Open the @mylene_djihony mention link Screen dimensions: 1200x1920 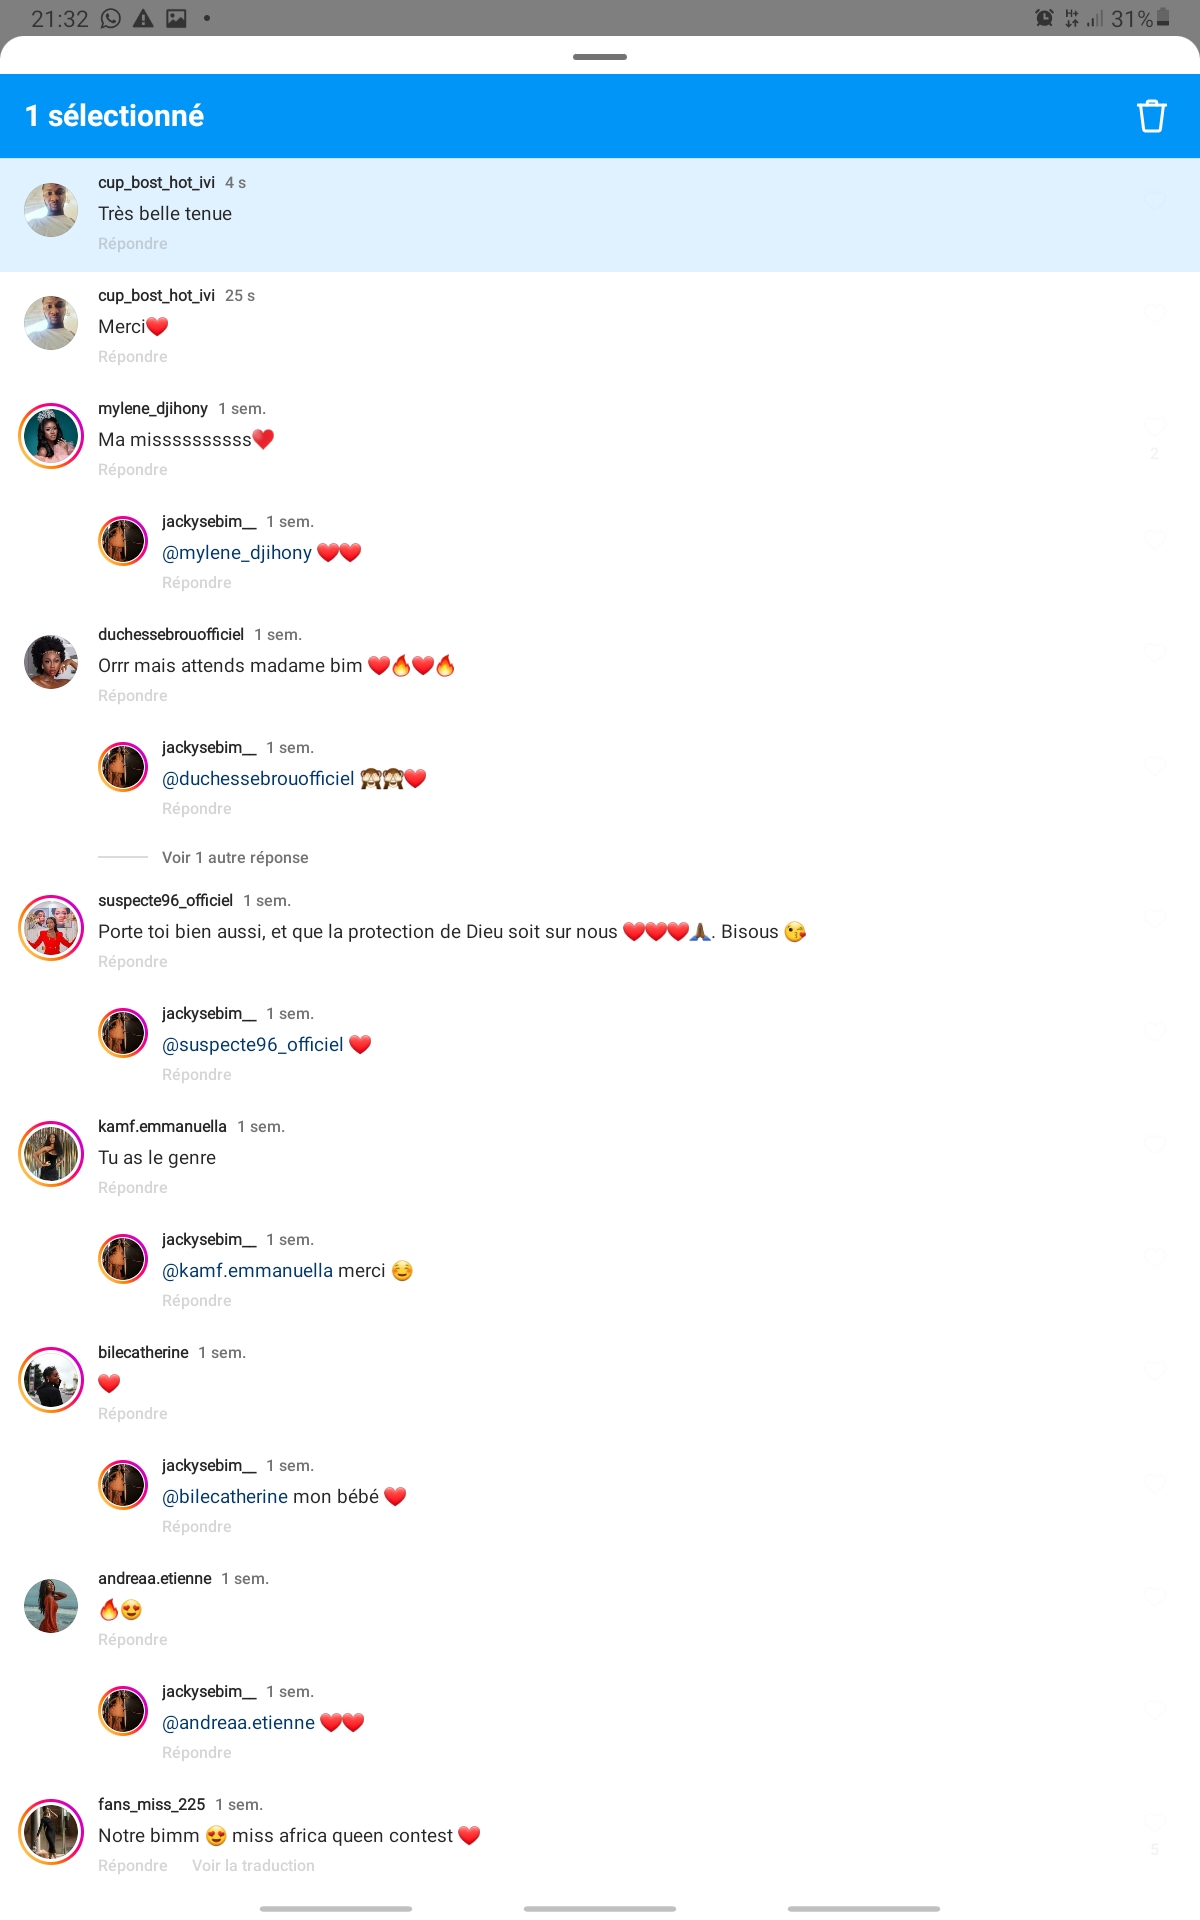pyautogui.click(x=237, y=553)
